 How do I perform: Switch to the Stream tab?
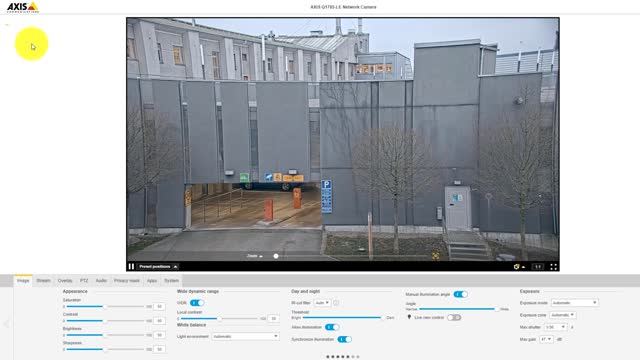pos(43,280)
